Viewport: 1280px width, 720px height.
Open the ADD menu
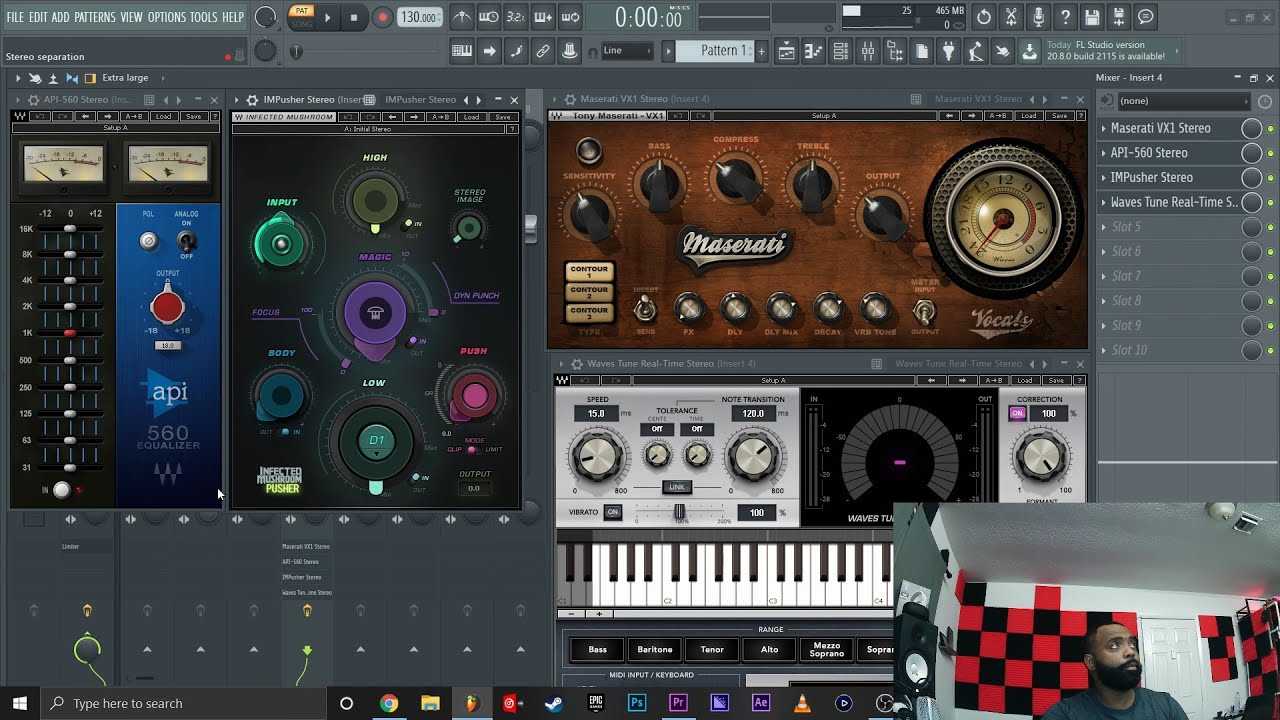pyautogui.click(x=61, y=17)
